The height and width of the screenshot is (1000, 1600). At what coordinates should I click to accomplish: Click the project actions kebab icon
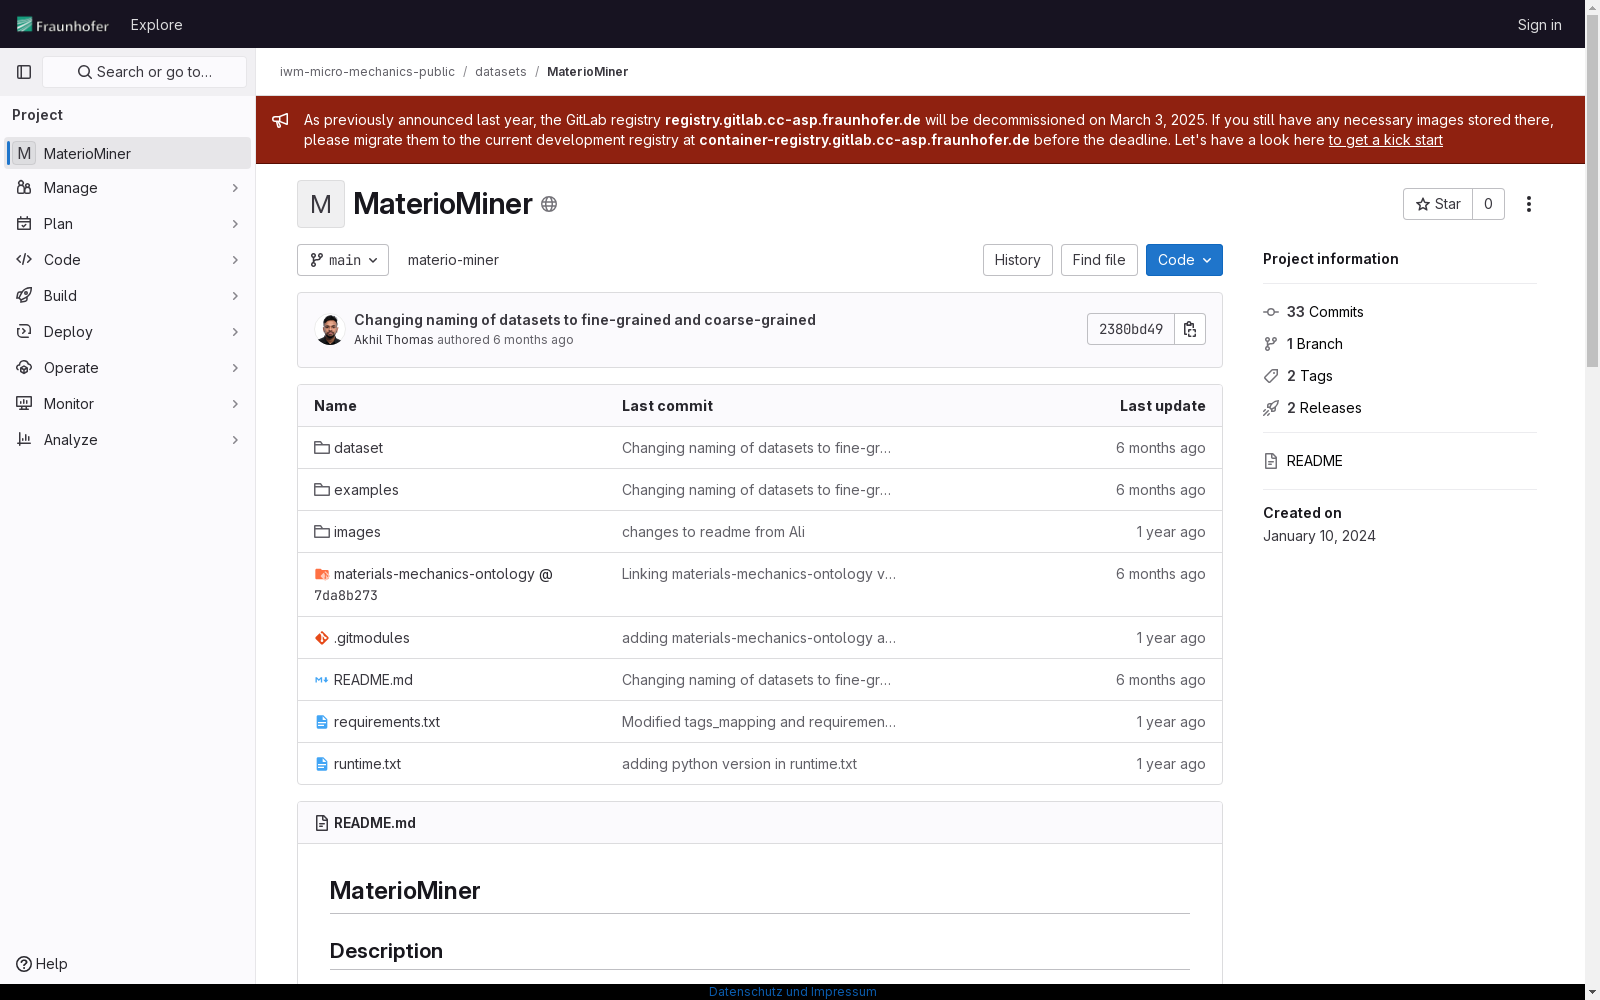[1529, 204]
